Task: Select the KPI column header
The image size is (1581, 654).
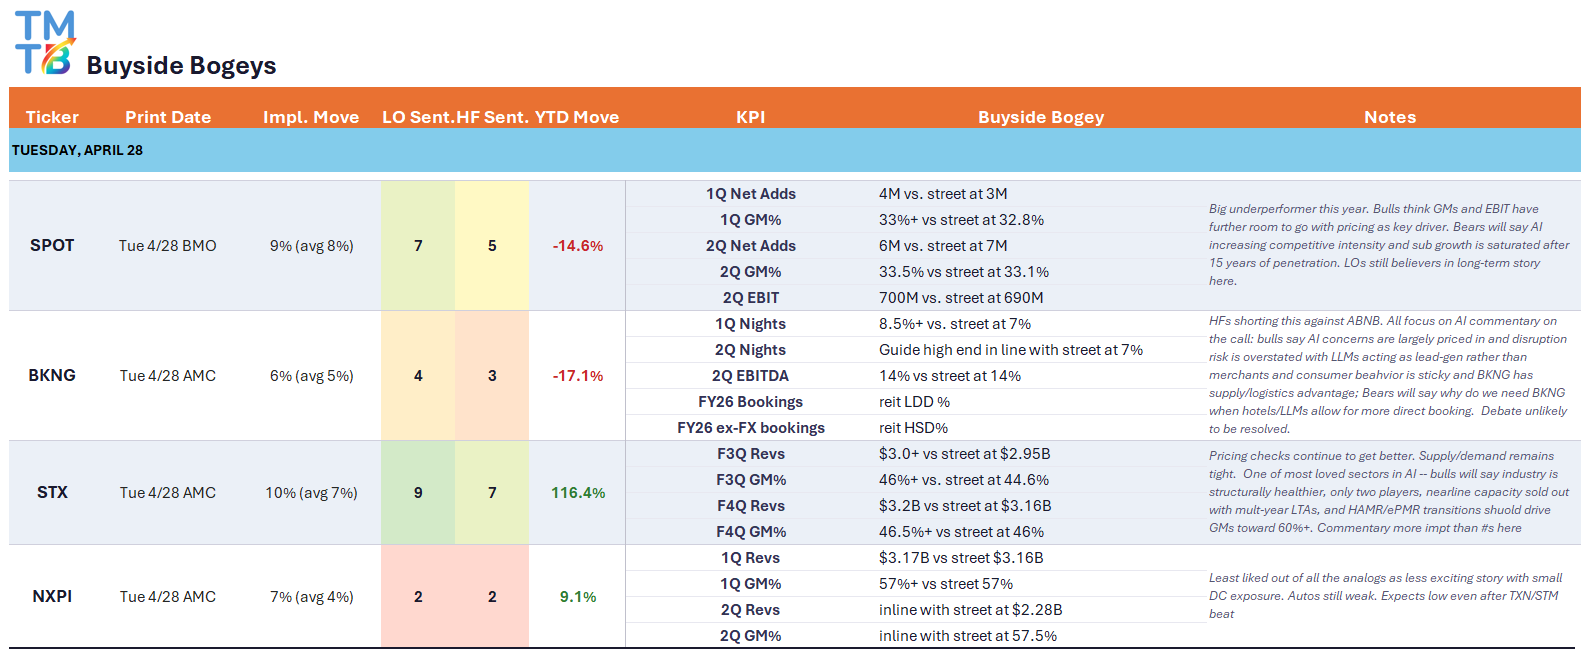Action: [x=751, y=117]
